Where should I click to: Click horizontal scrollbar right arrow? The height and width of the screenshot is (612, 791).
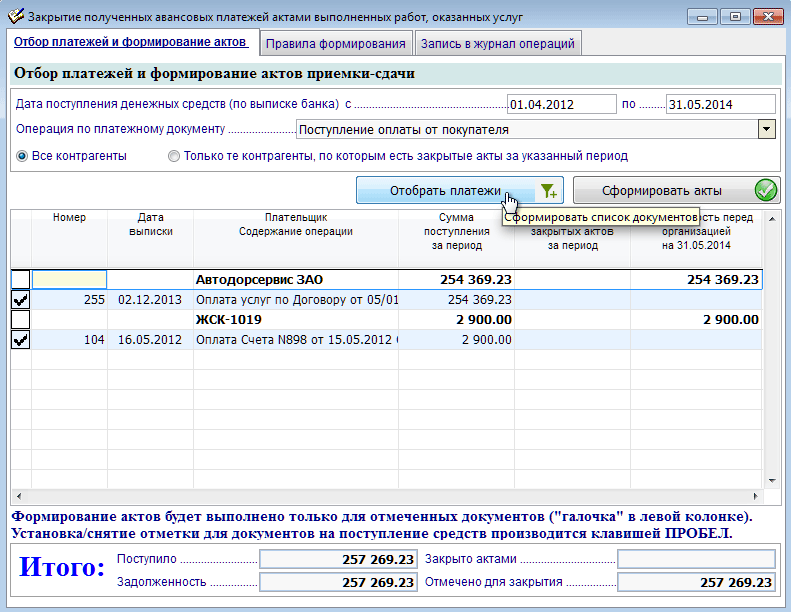click(x=755, y=496)
